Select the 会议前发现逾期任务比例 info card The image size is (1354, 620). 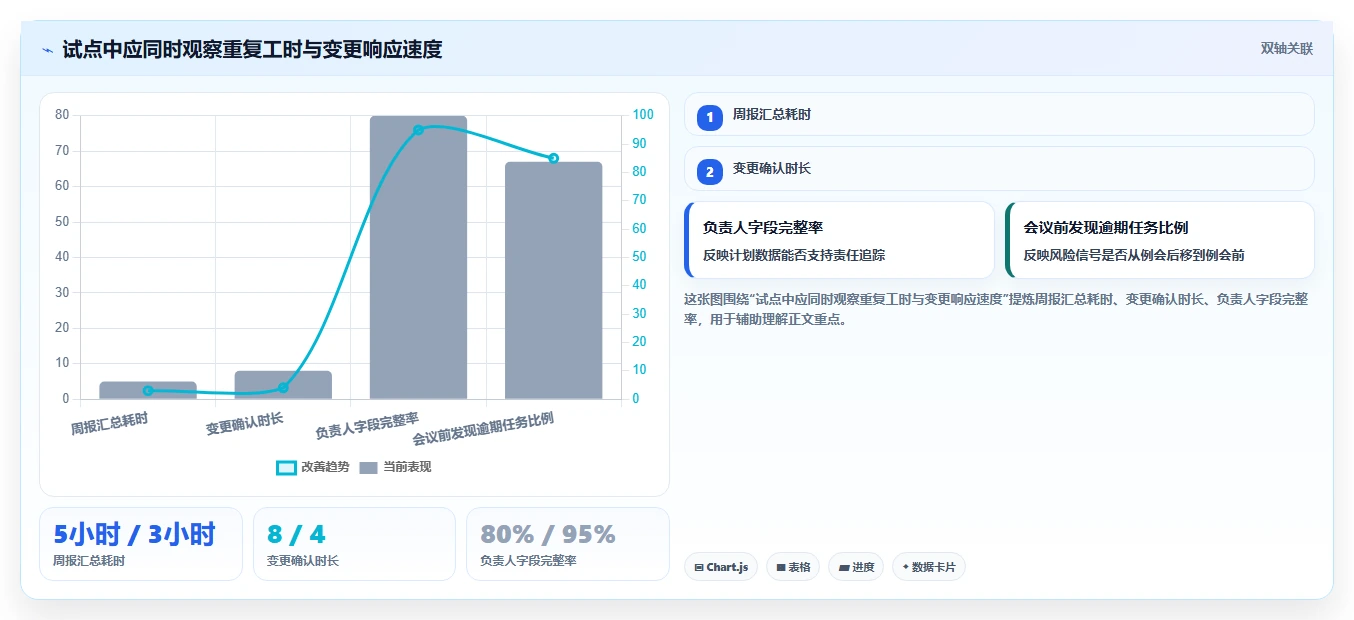pos(1160,240)
